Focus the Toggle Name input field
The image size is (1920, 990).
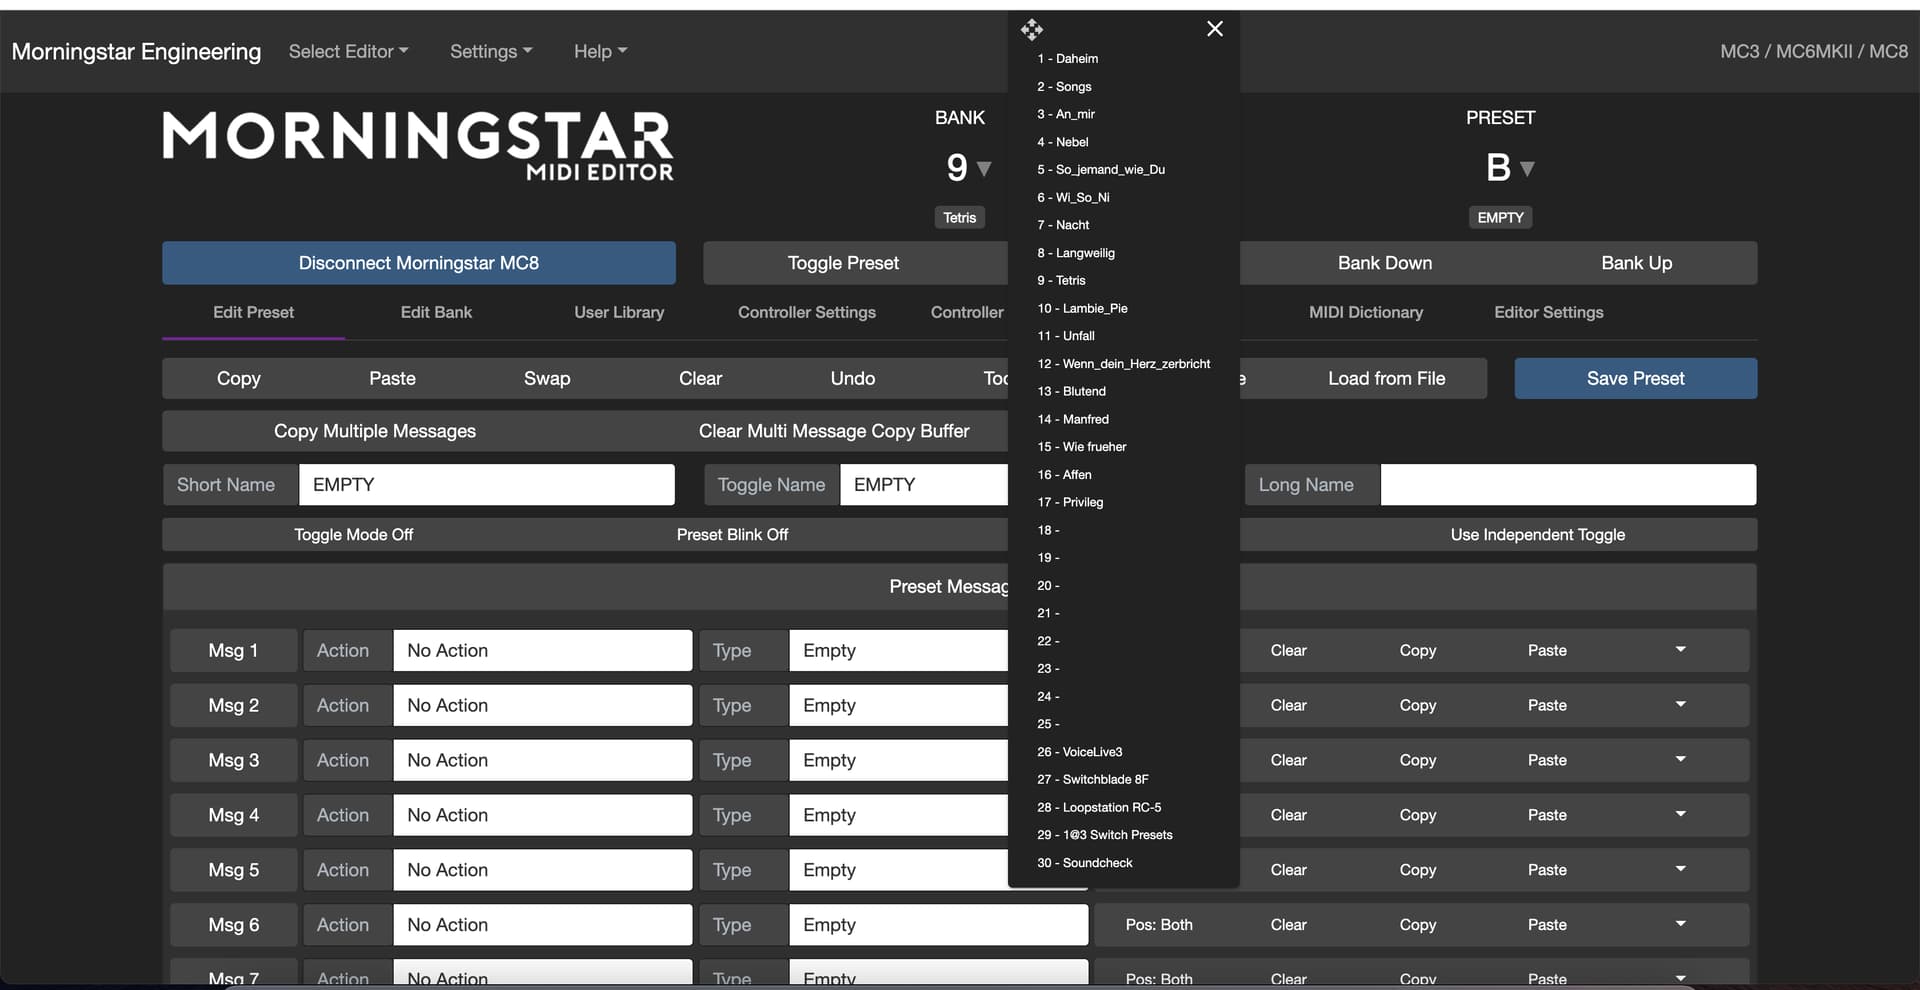coord(924,484)
